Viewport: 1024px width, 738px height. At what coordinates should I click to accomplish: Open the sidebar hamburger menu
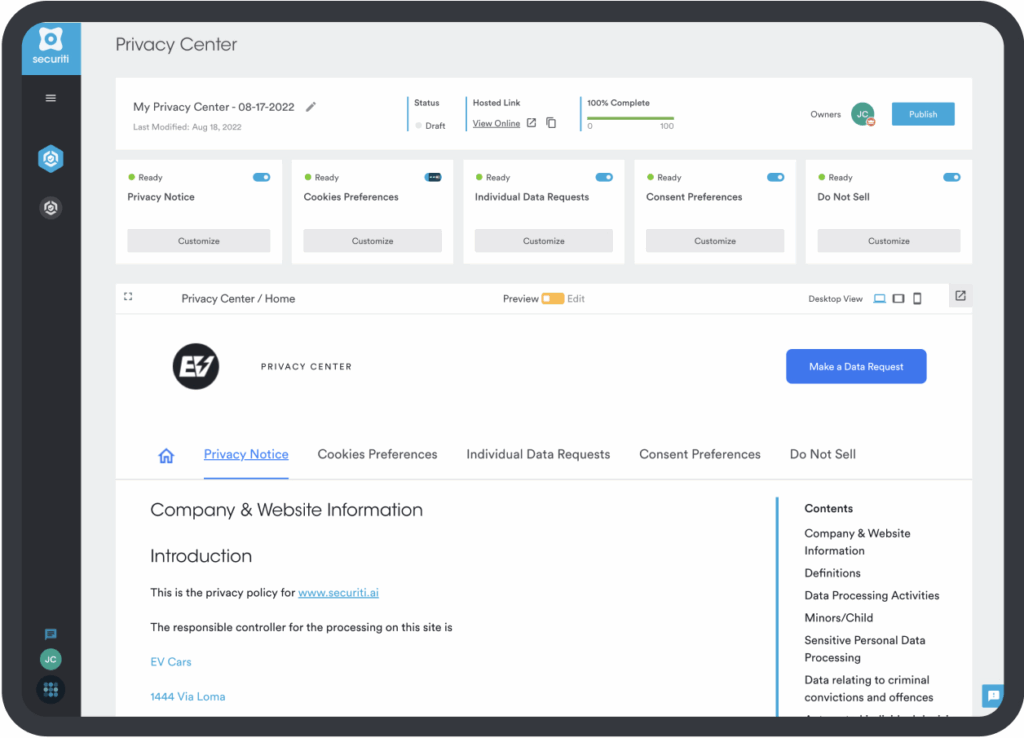[51, 98]
